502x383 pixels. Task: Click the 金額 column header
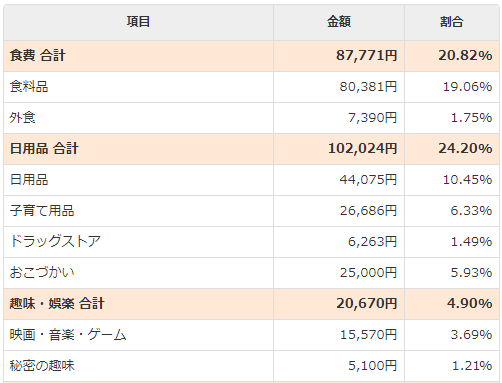[x=339, y=22]
